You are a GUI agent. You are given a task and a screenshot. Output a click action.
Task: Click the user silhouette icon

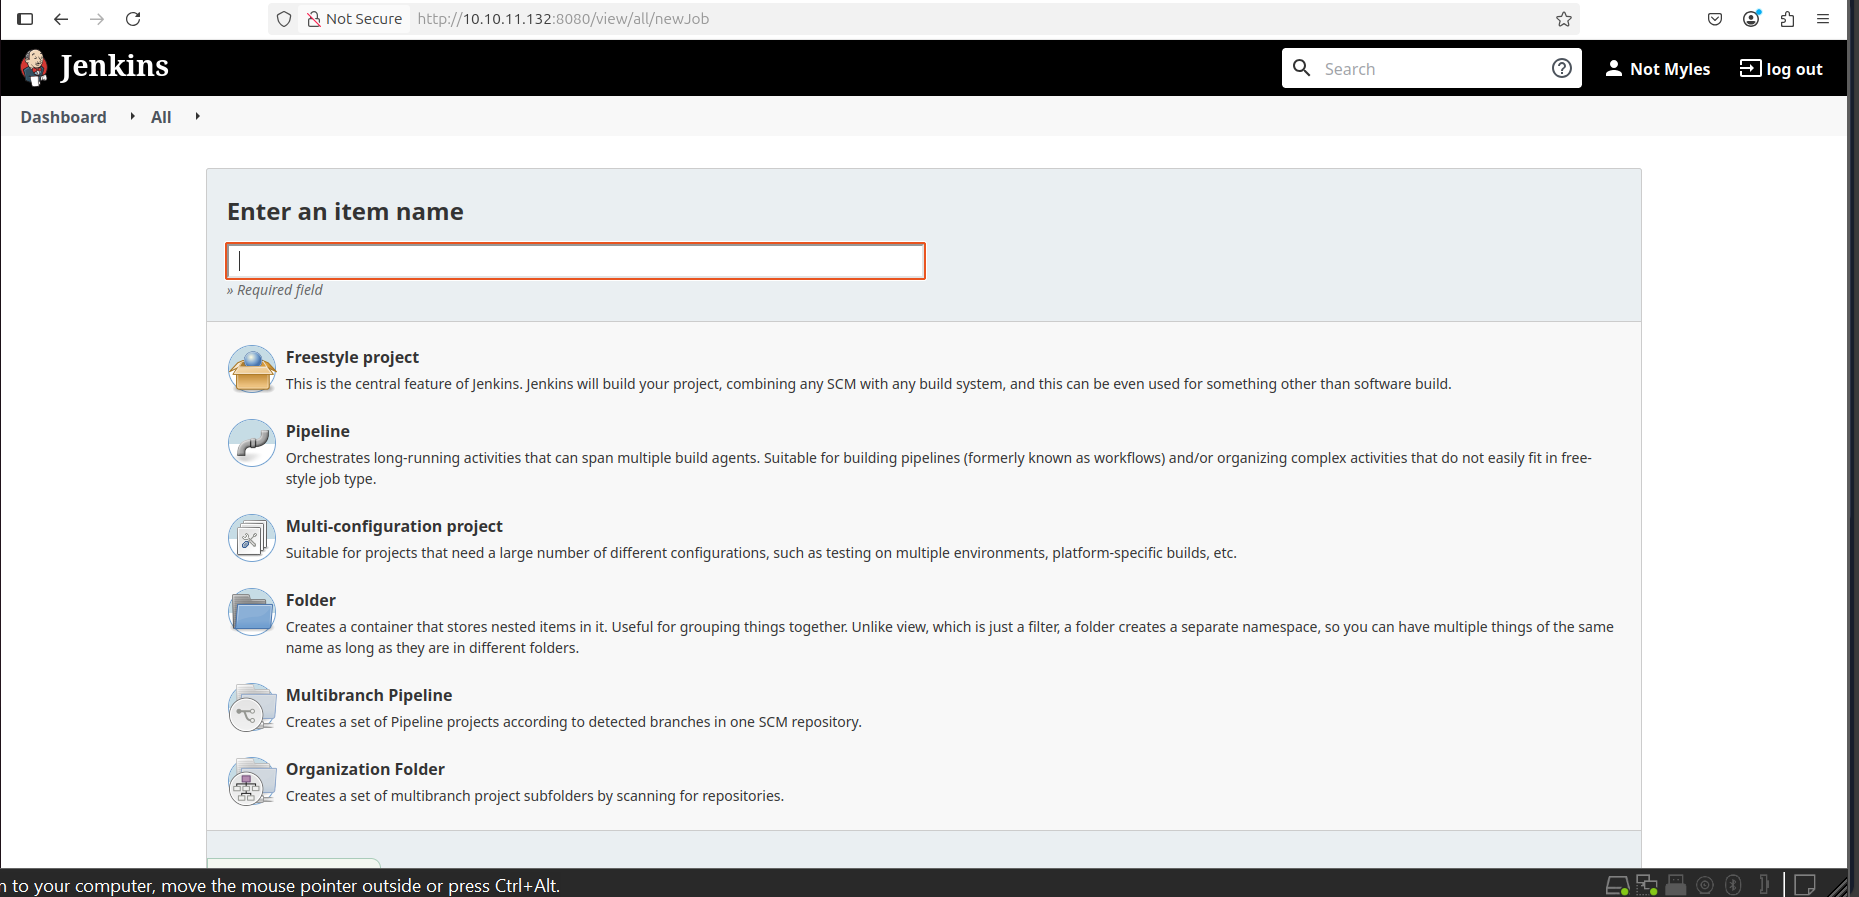coord(1613,68)
